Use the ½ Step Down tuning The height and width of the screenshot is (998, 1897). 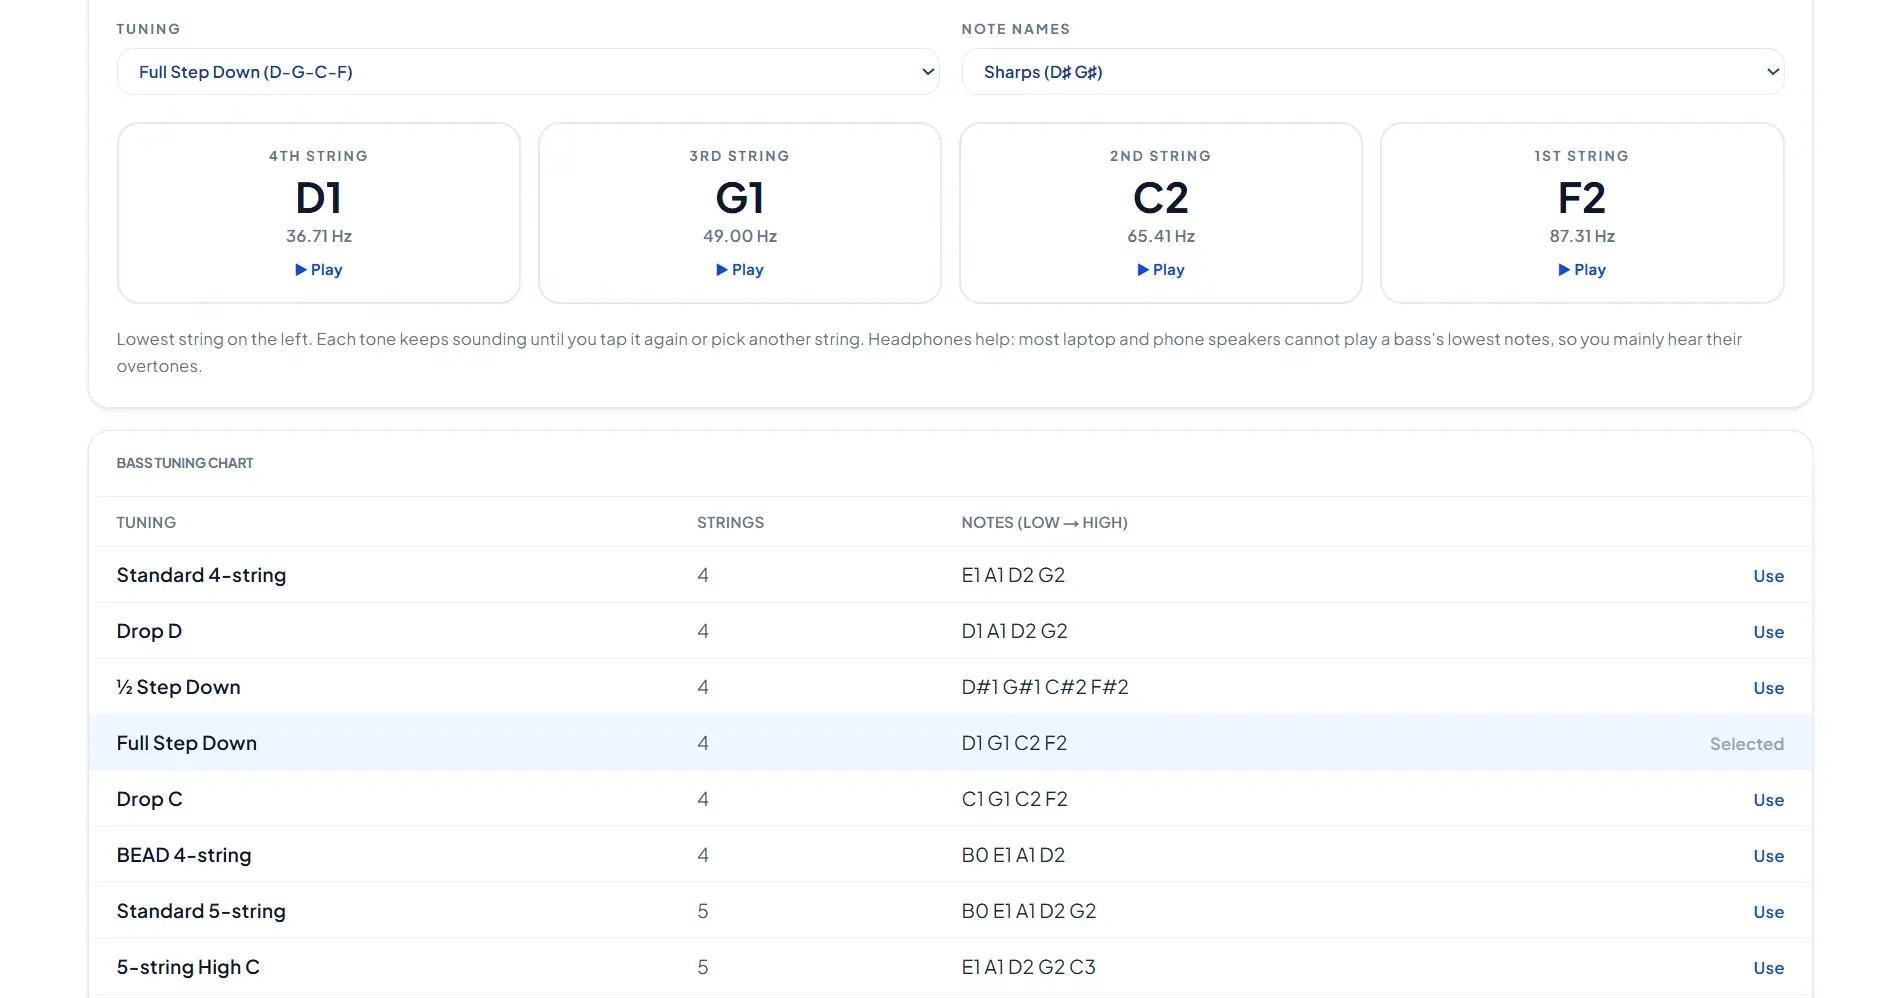(1768, 688)
